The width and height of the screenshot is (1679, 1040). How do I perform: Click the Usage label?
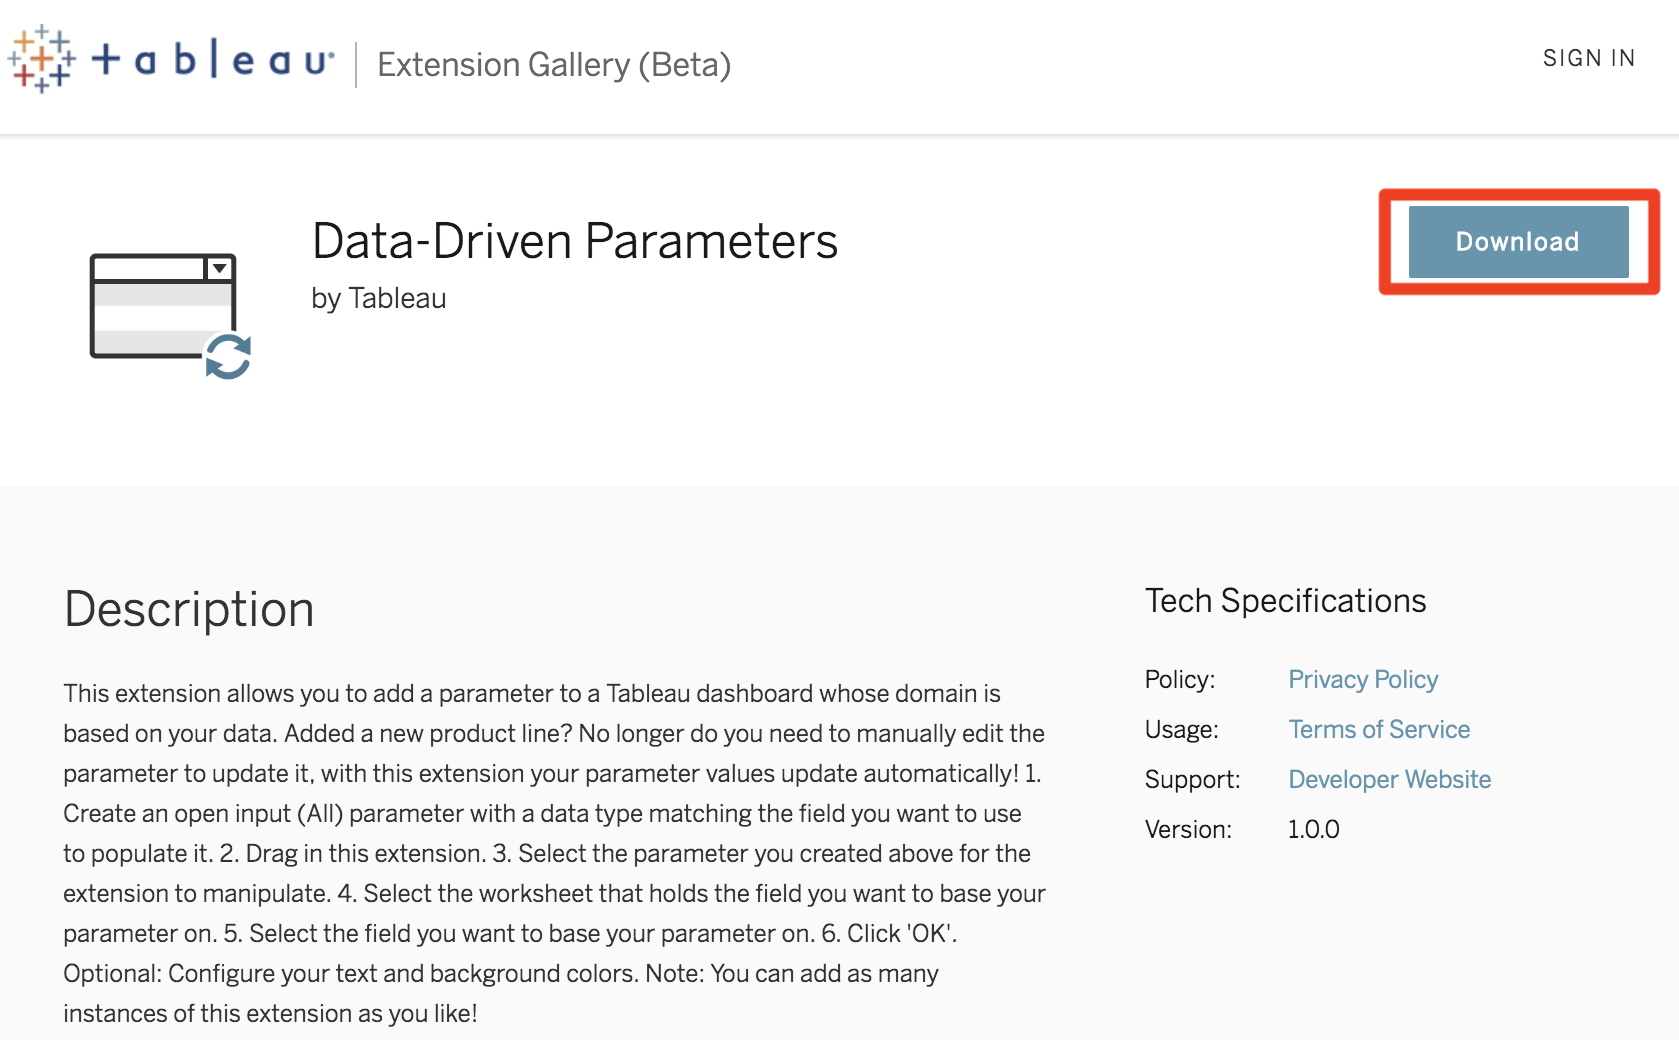coord(1182,730)
